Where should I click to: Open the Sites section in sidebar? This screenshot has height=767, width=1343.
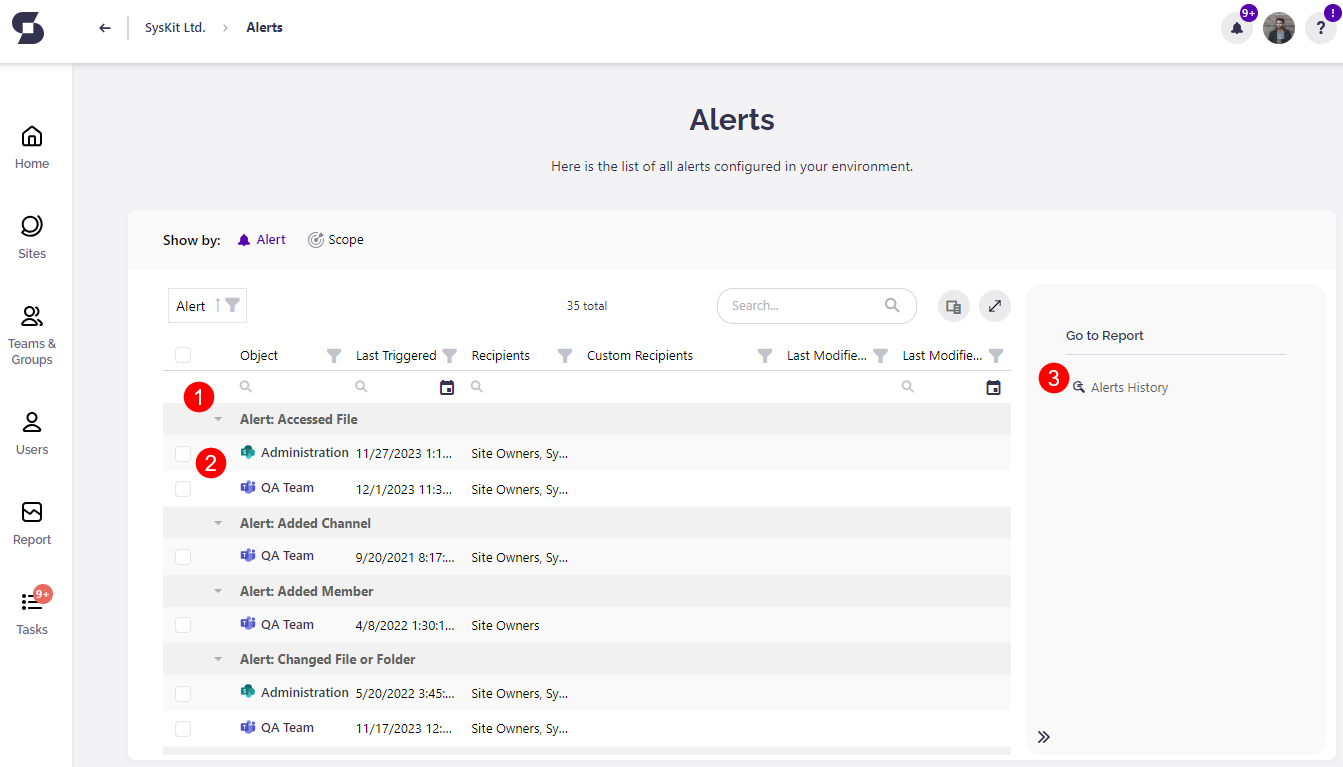pyautogui.click(x=31, y=237)
